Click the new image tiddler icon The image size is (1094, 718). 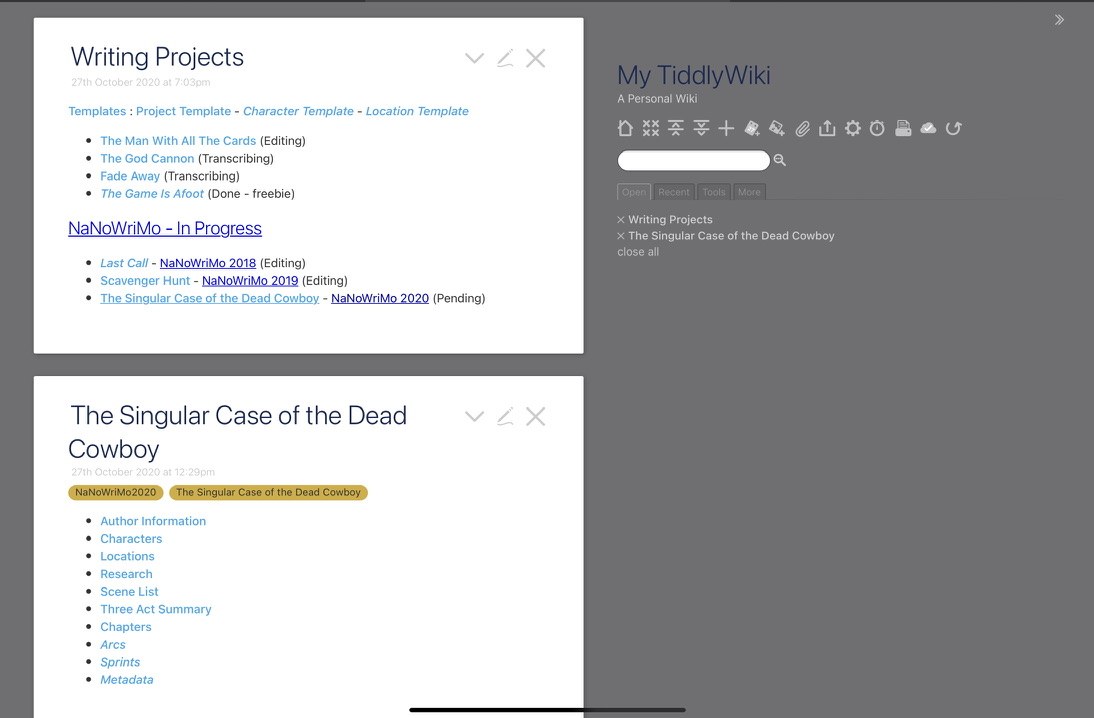click(777, 128)
